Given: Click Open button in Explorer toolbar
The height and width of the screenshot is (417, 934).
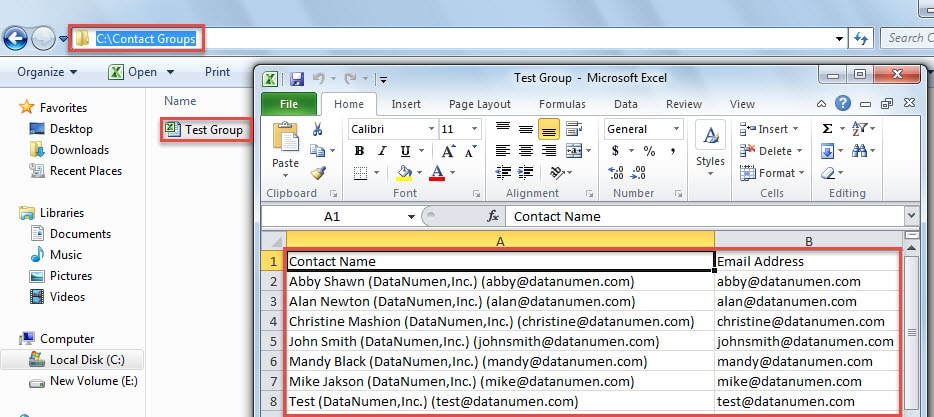Looking at the screenshot, I should pos(141,72).
